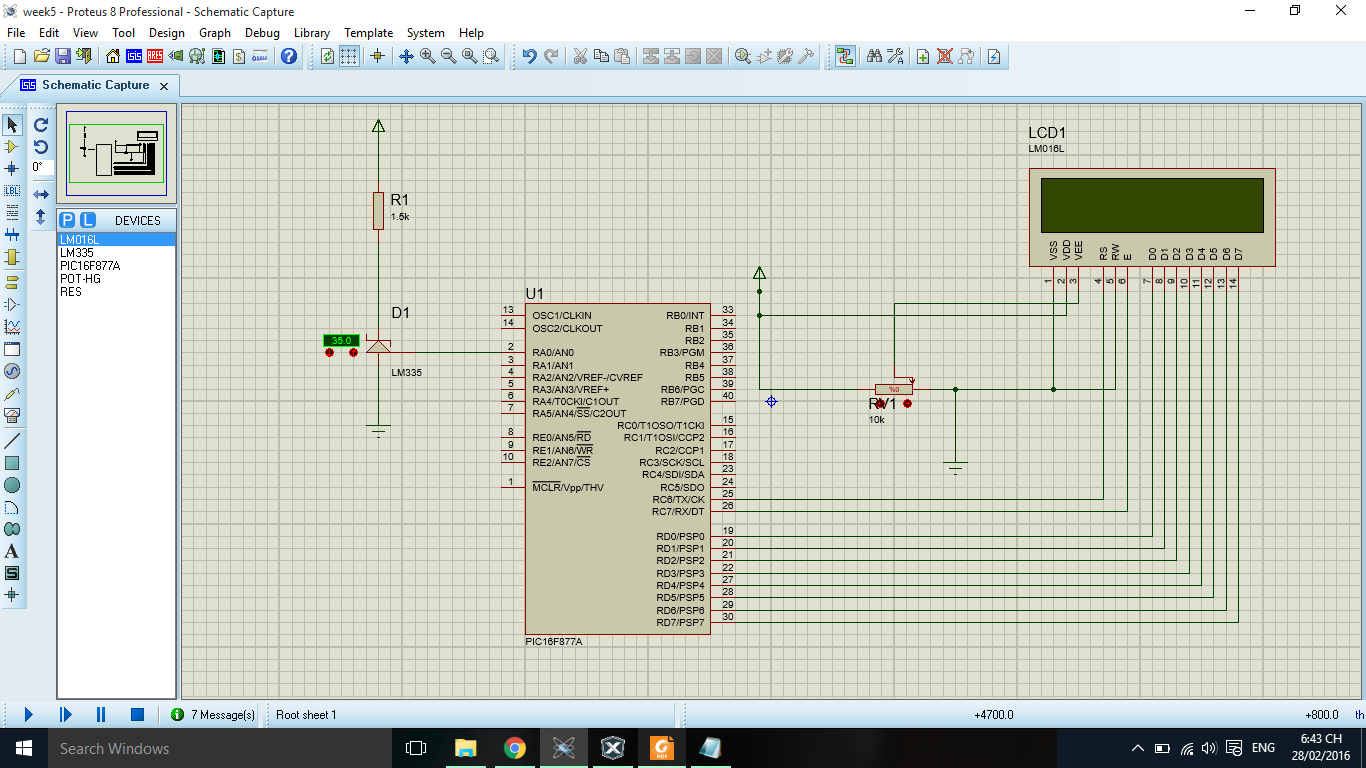Viewport: 1366px width, 768px height.
Task: Save the project with the floppy icon
Action: coord(62,56)
